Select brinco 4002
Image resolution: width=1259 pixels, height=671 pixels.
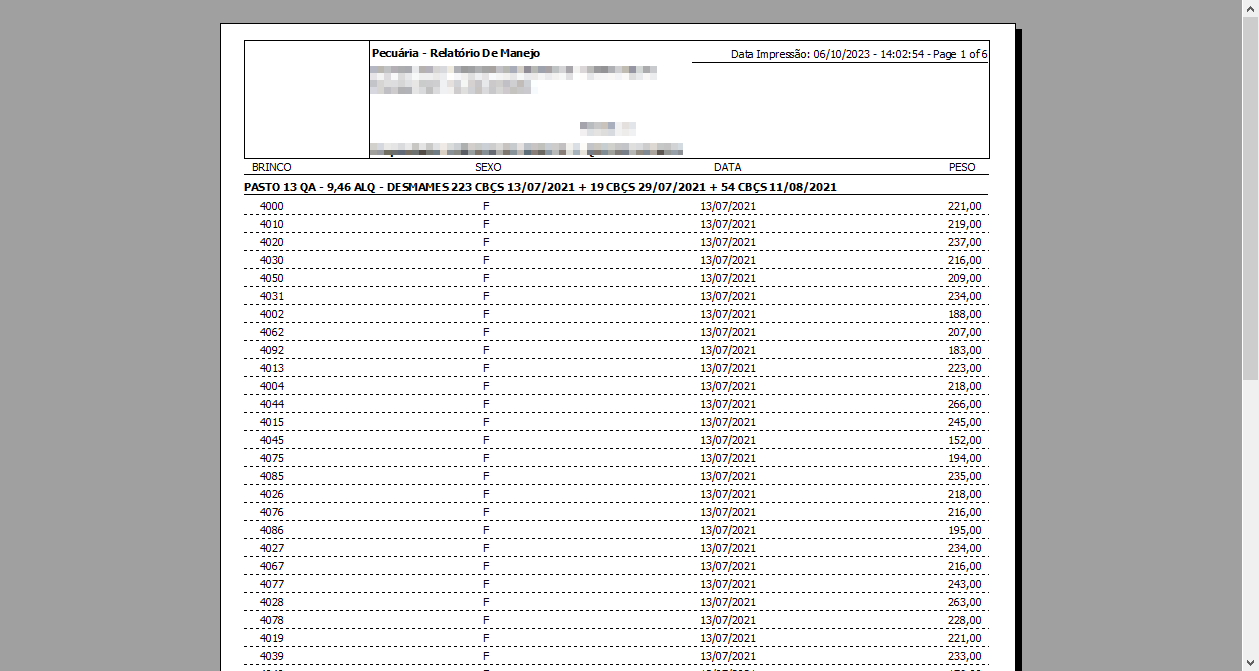(272, 314)
